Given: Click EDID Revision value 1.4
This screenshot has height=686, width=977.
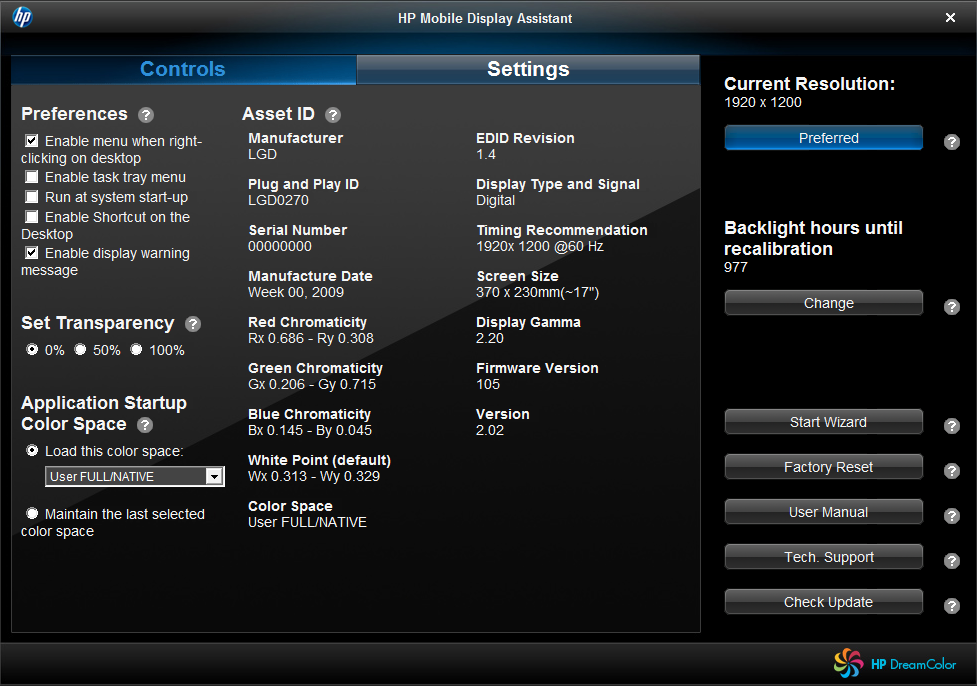Looking at the screenshot, I should [x=486, y=155].
